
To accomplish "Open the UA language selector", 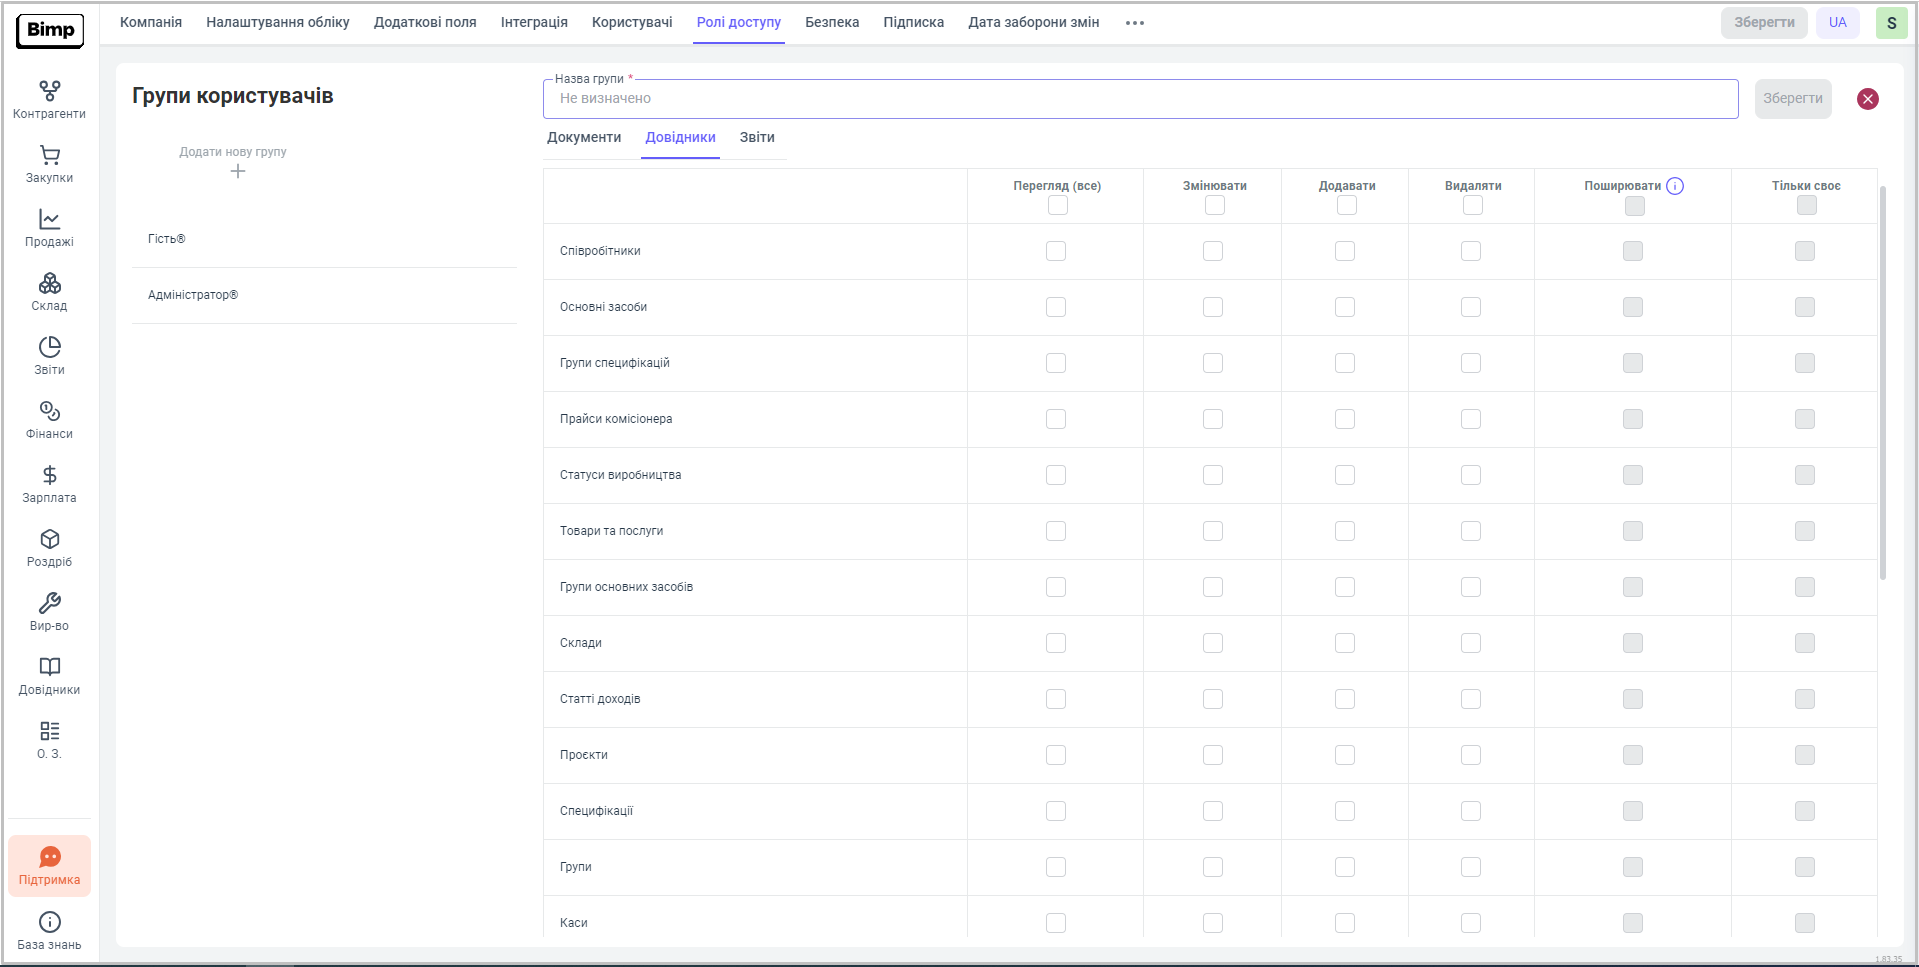I will tap(1837, 23).
